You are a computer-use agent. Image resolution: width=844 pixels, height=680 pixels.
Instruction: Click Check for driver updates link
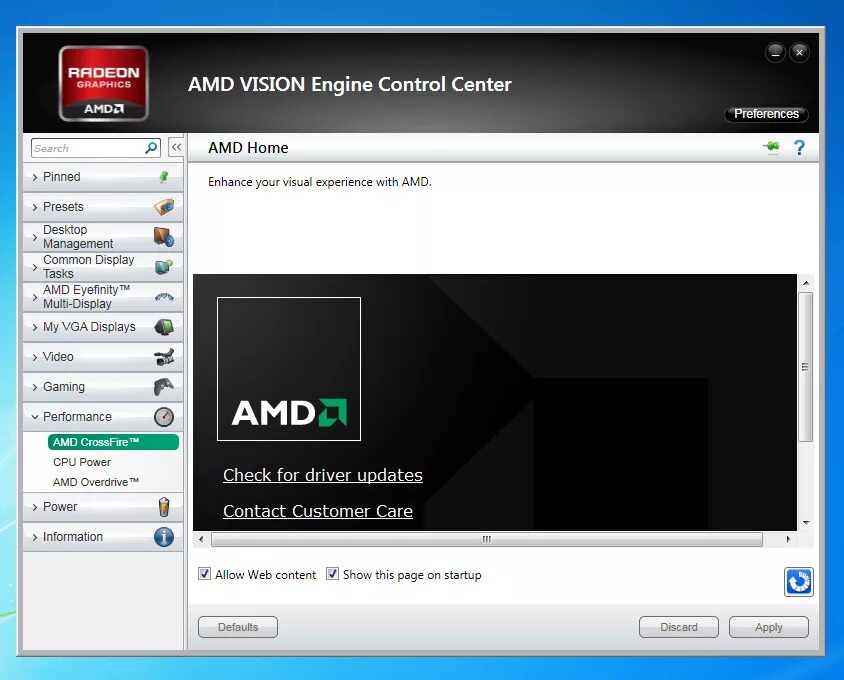(323, 475)
